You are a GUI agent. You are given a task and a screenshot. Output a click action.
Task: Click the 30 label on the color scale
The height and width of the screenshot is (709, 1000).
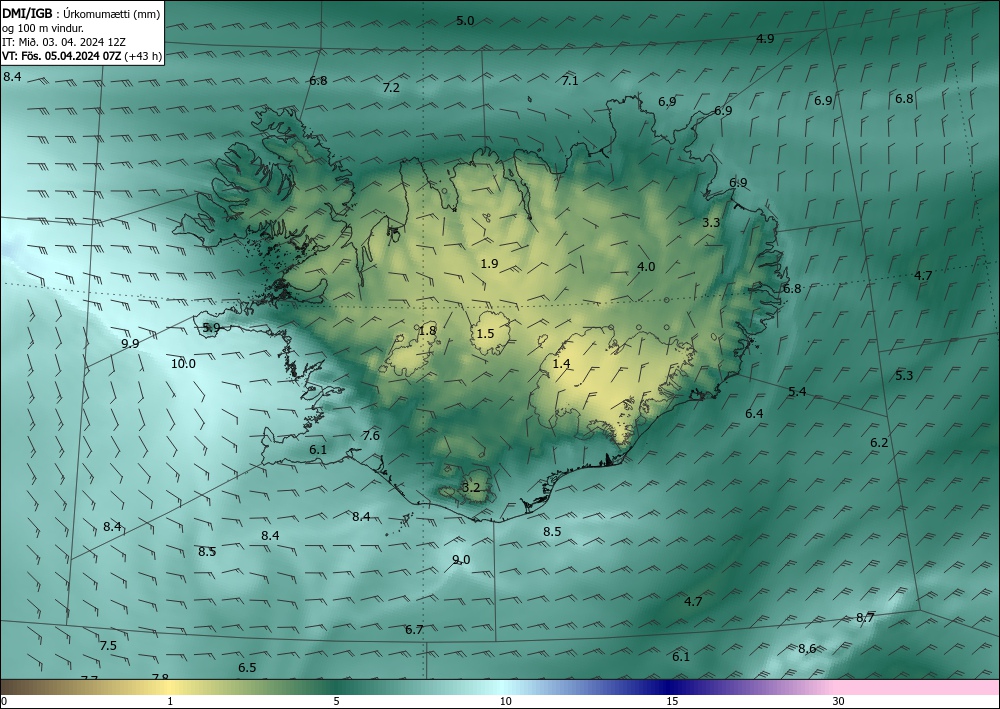[839, 701]
